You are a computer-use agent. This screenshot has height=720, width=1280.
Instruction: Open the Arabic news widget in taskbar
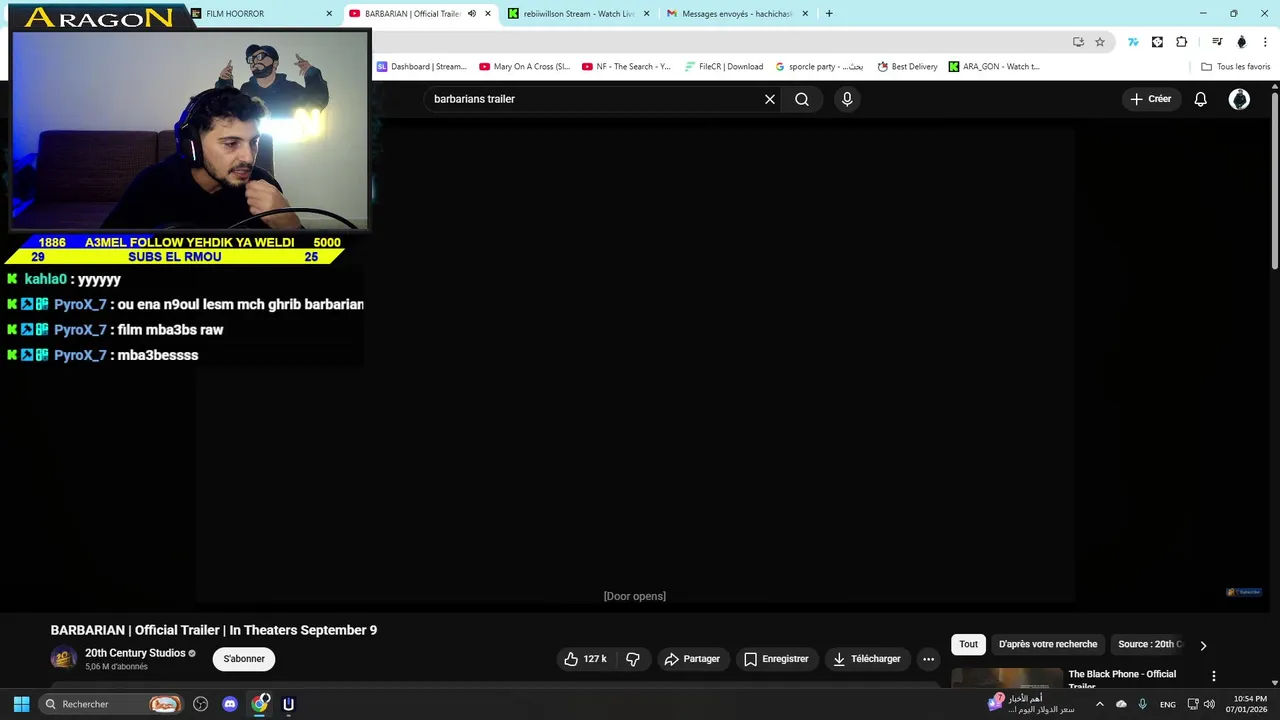1031,704
